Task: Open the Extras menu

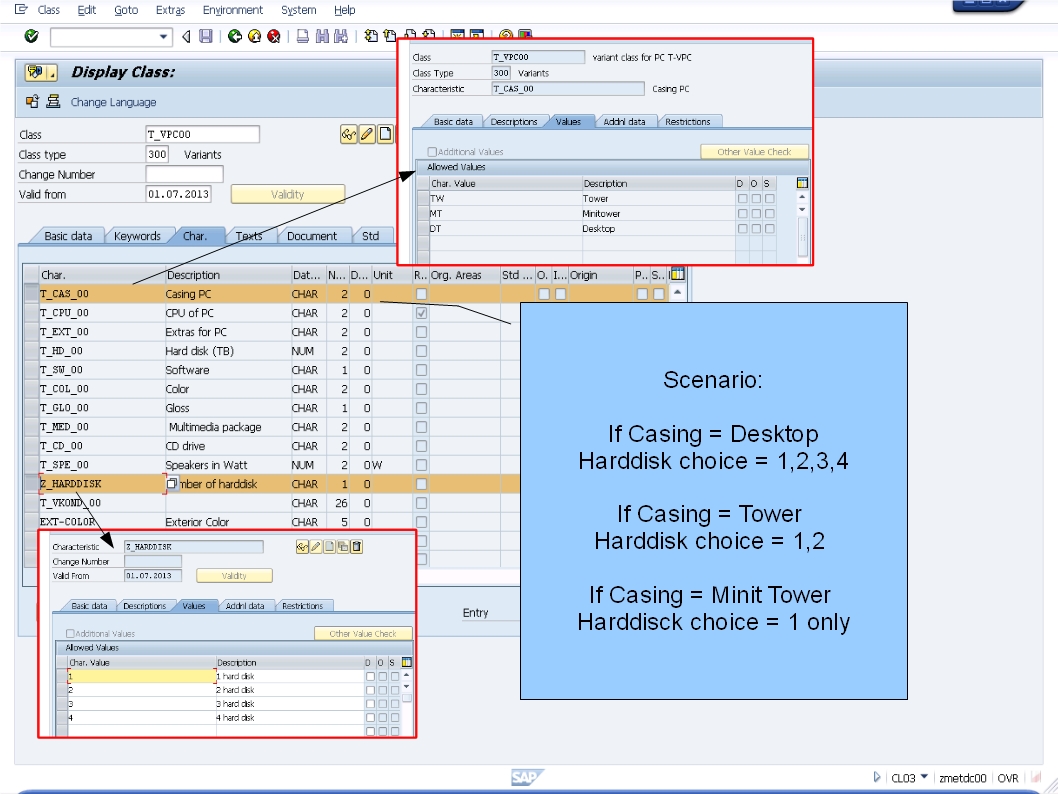Action: [170, 10]
